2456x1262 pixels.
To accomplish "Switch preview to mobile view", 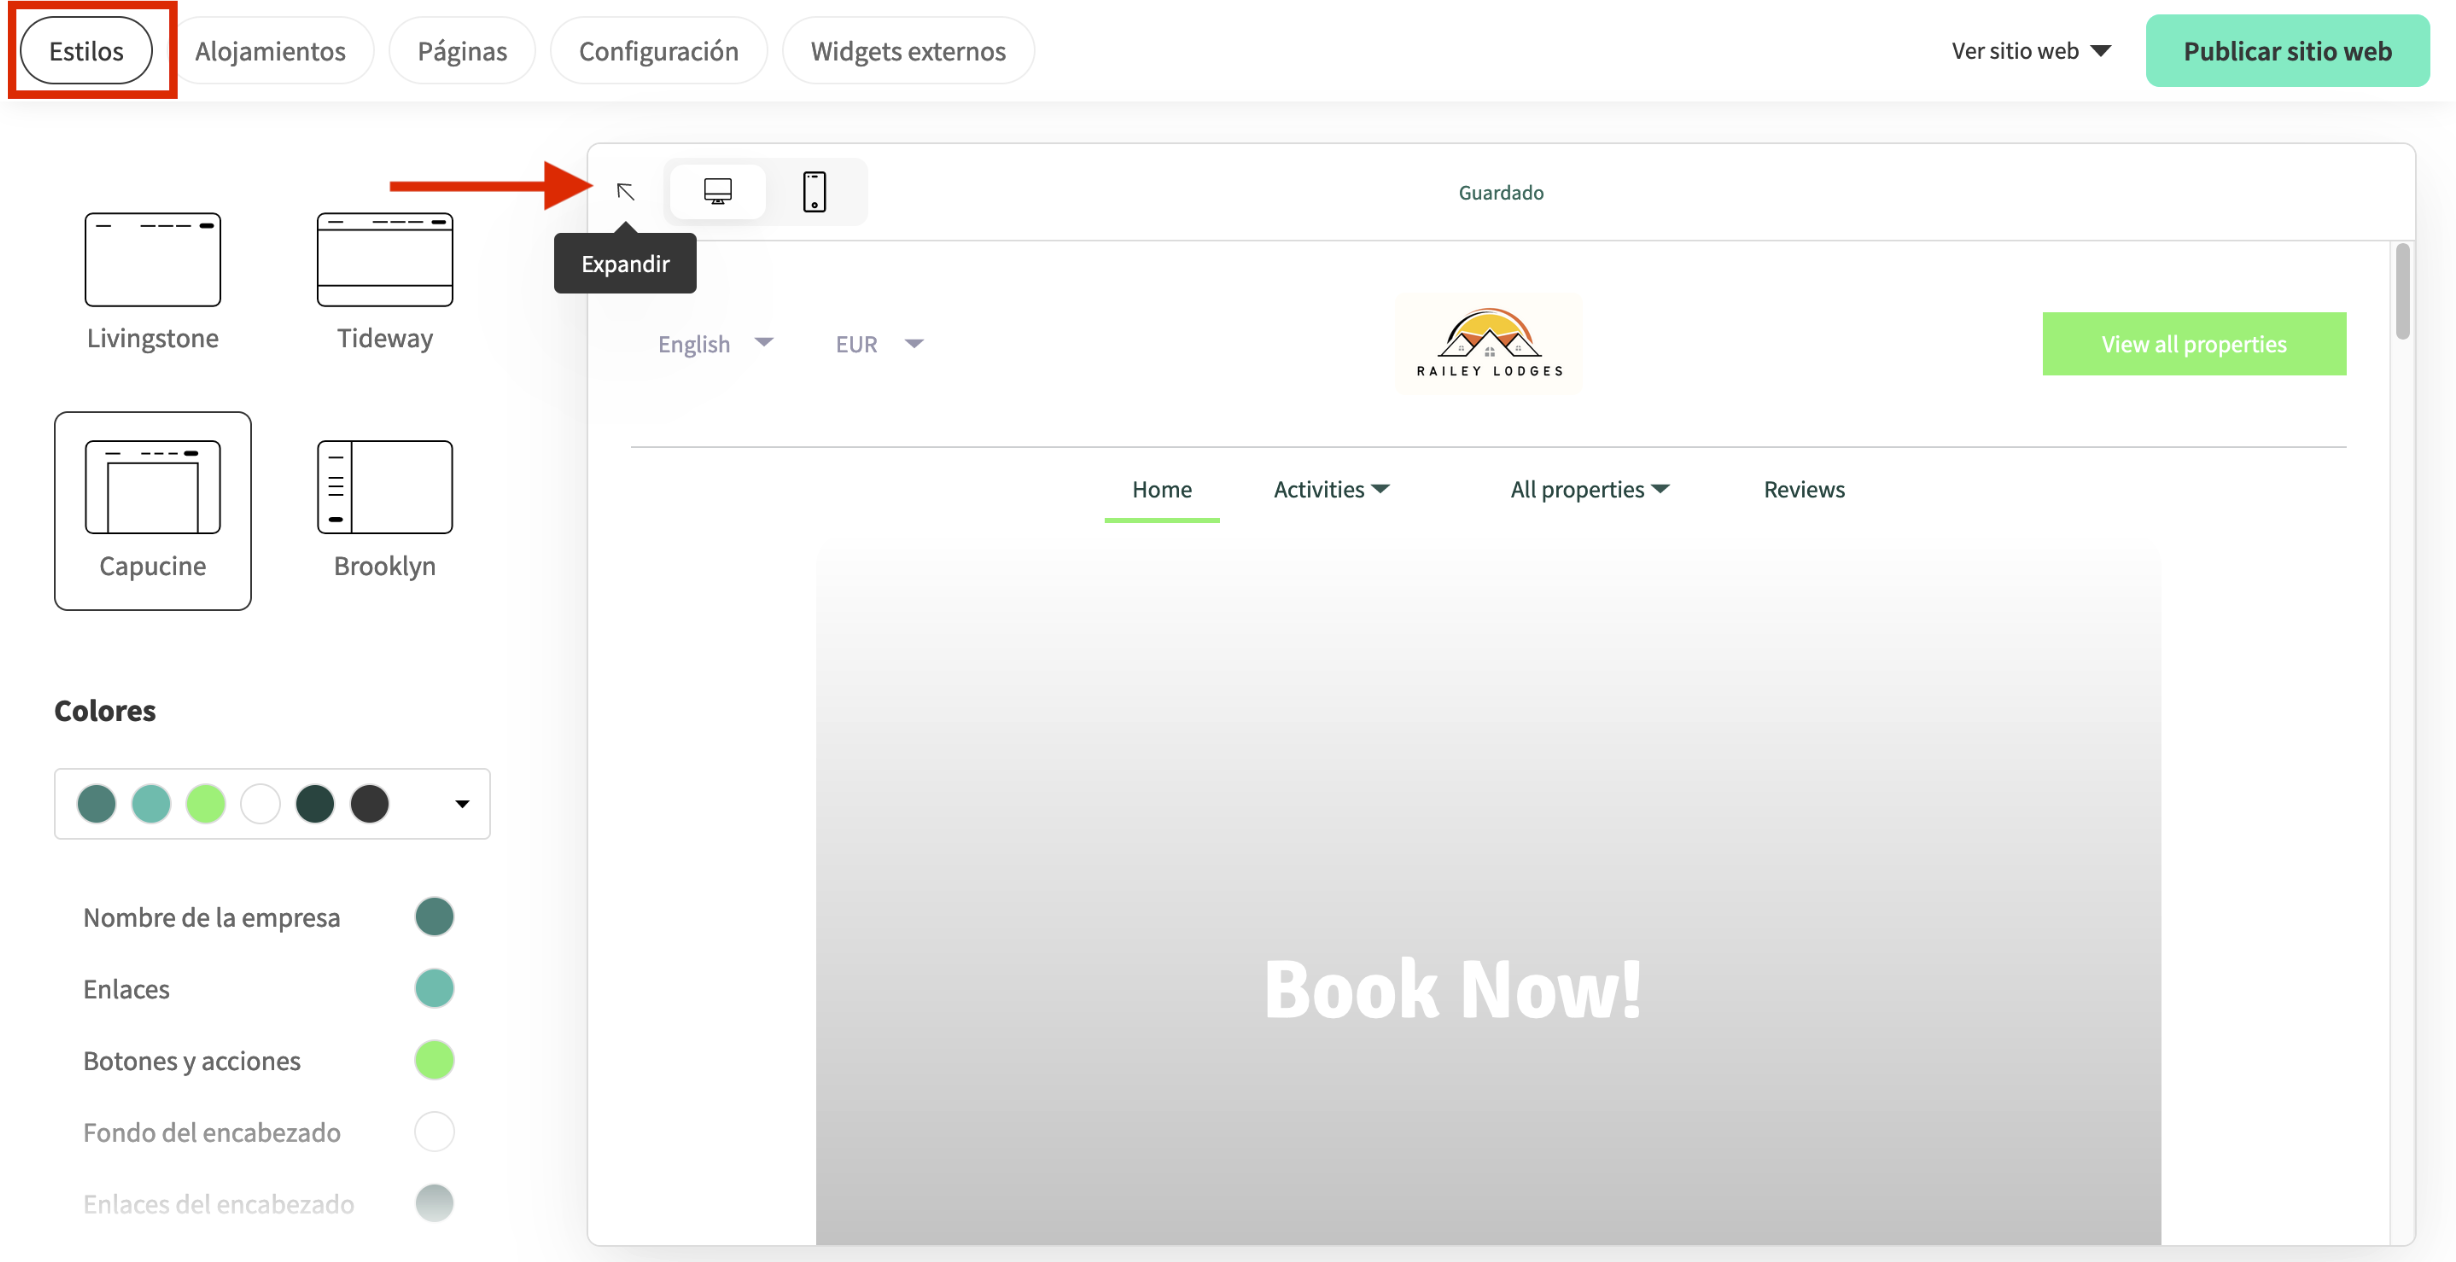I will 816,191.
